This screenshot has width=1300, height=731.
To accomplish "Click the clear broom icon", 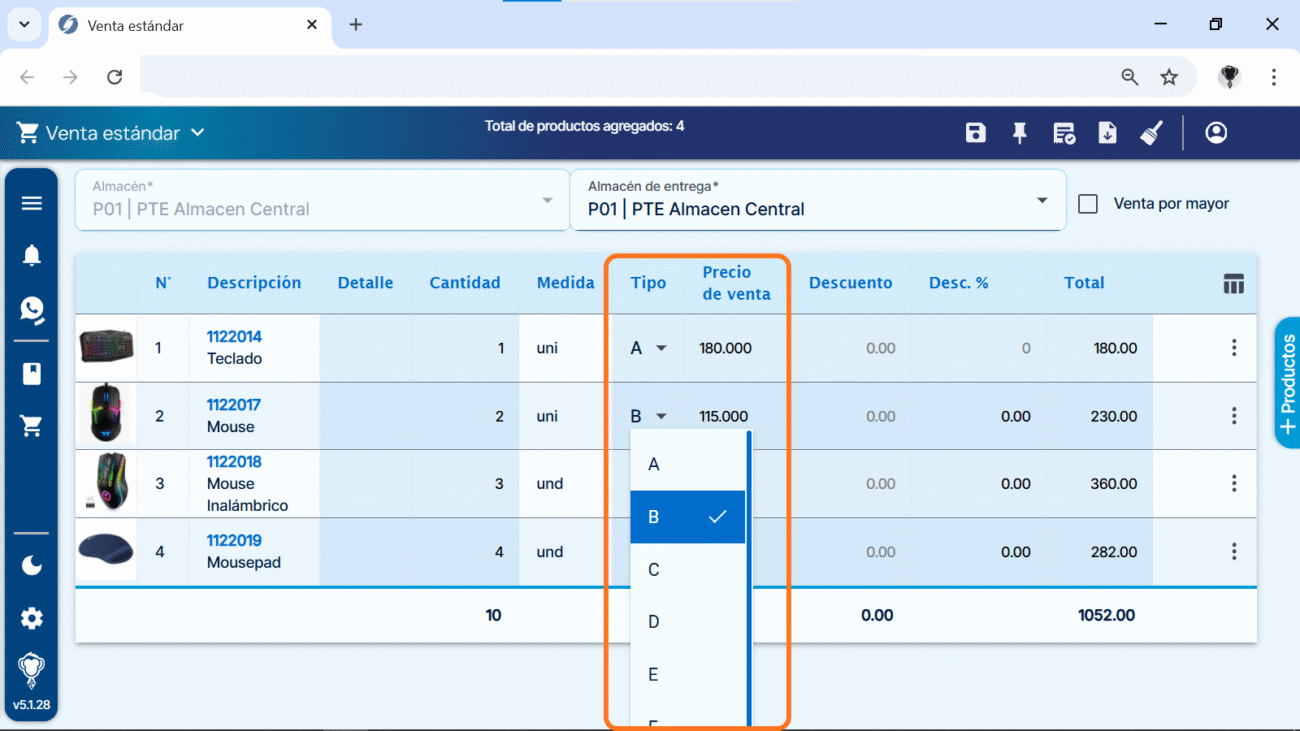I will 1151,133.
